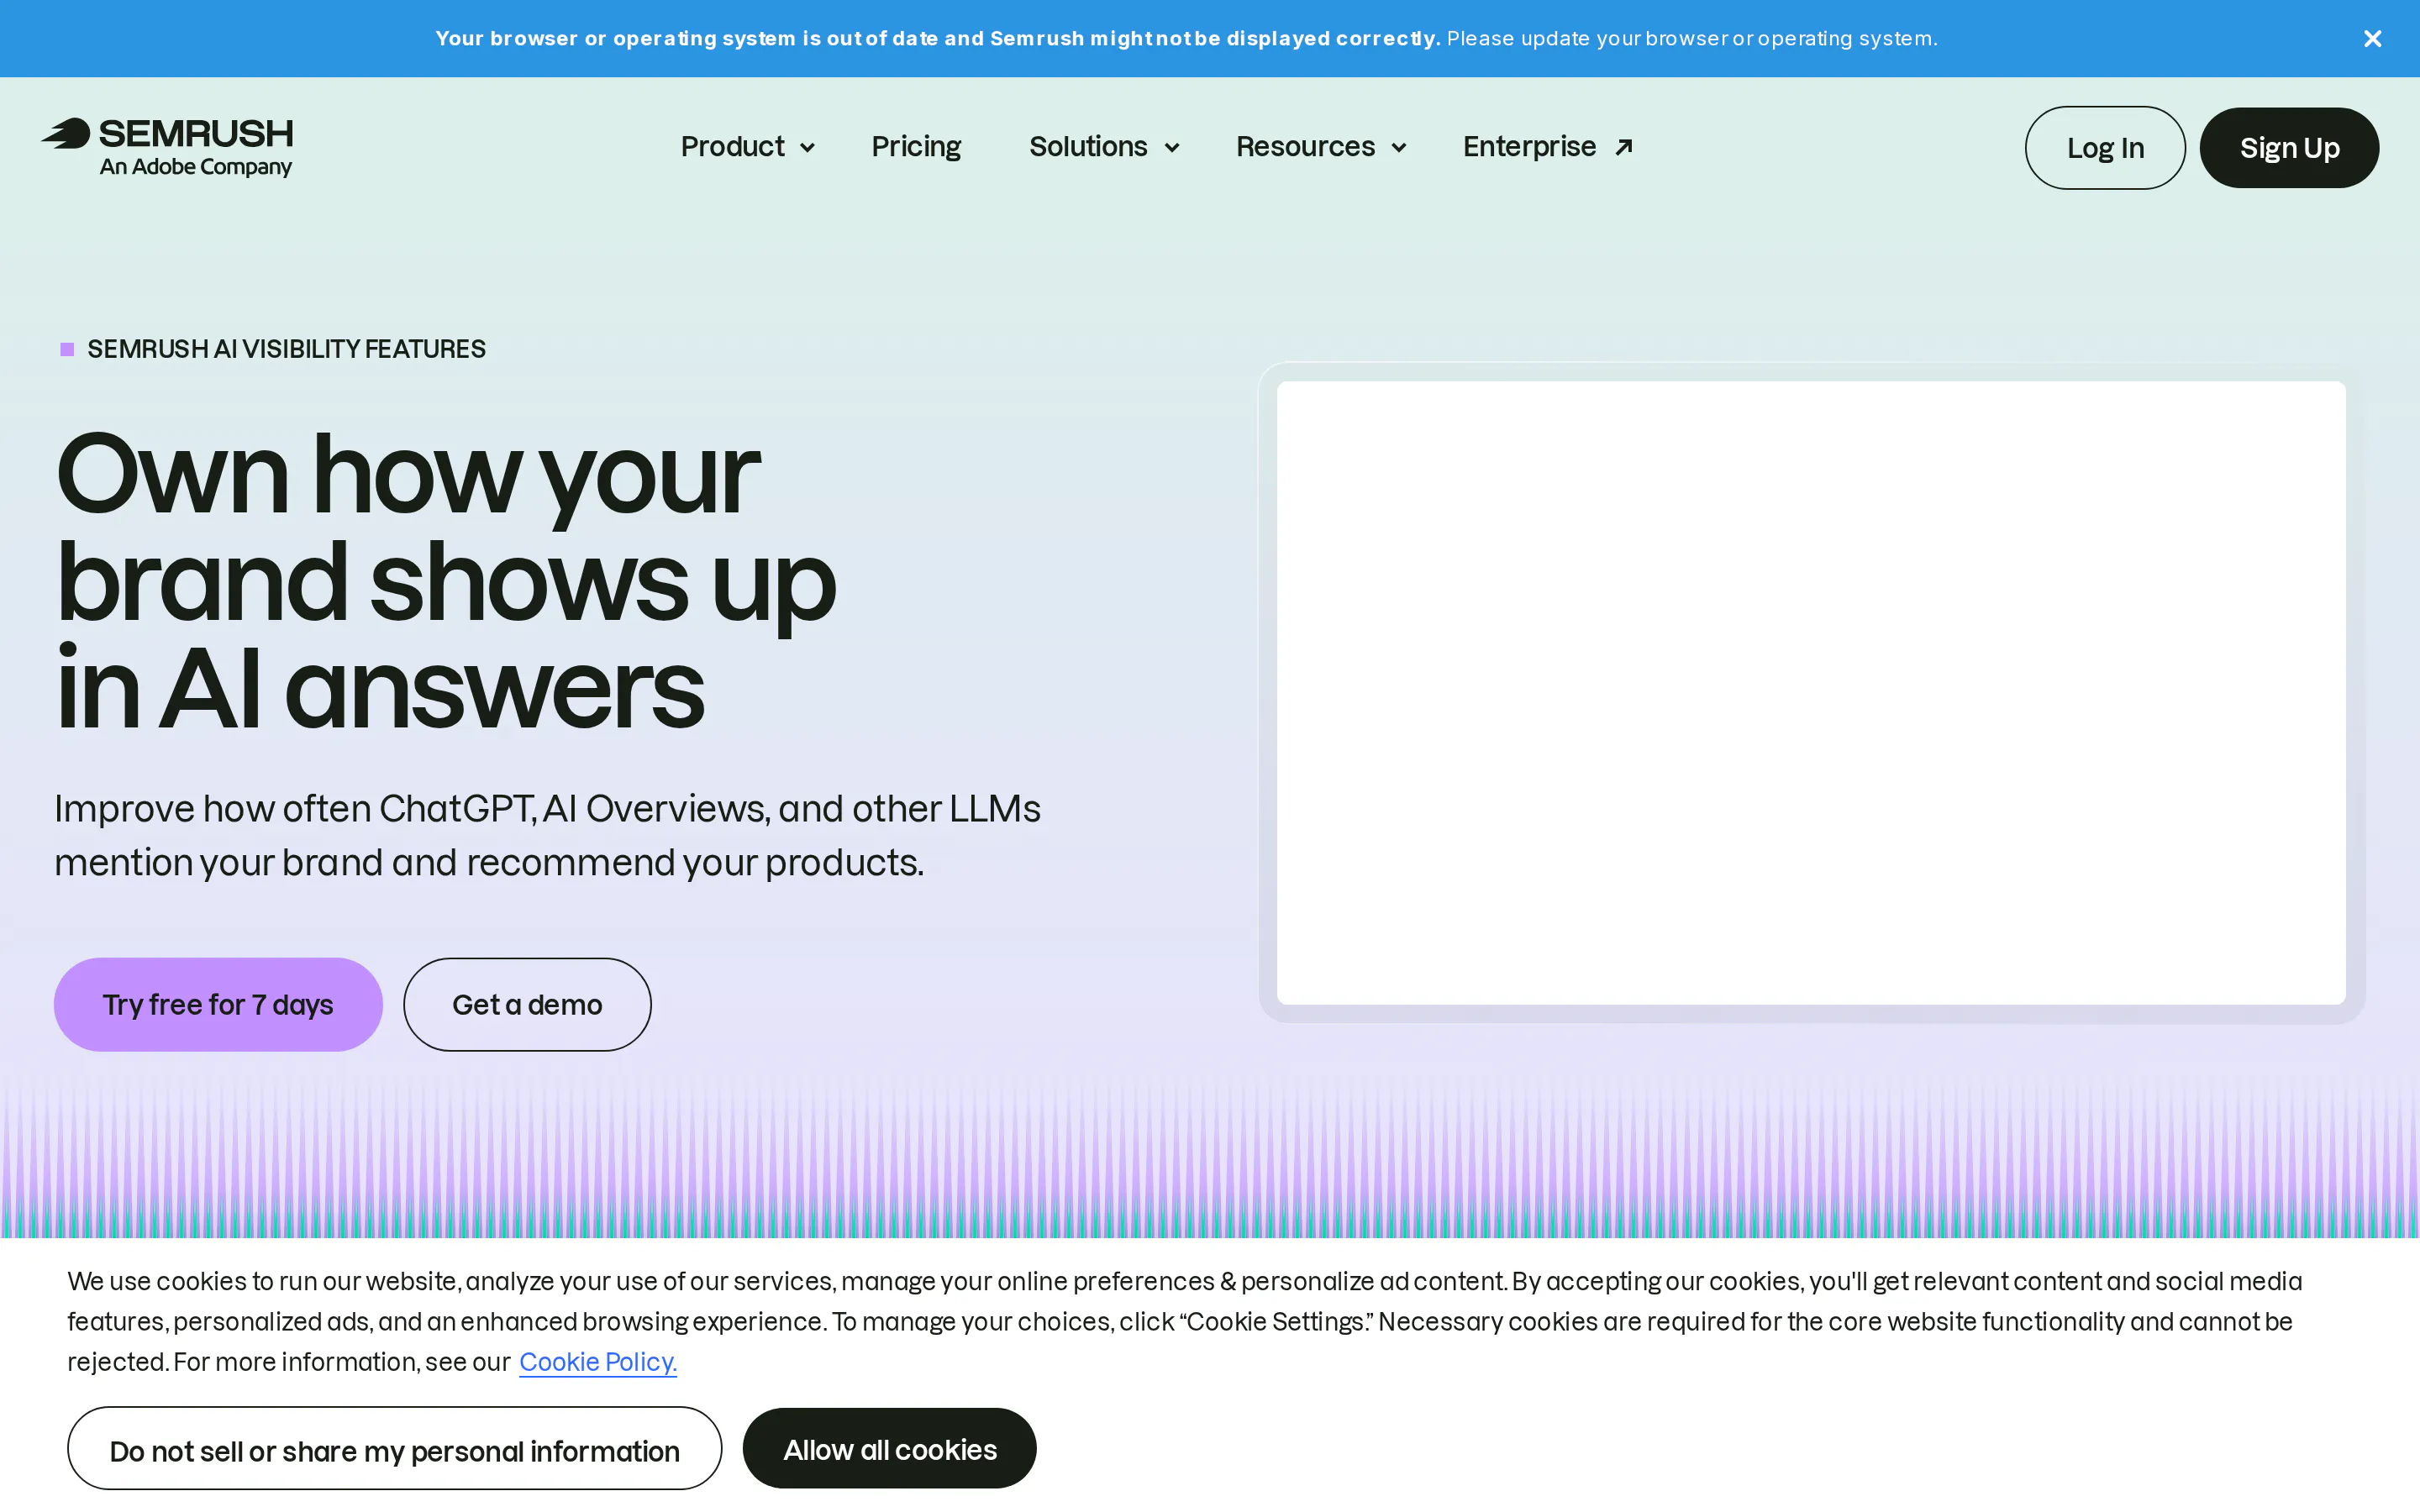
Task: Click the Own how your brand headline
Action: pos(445,581)
